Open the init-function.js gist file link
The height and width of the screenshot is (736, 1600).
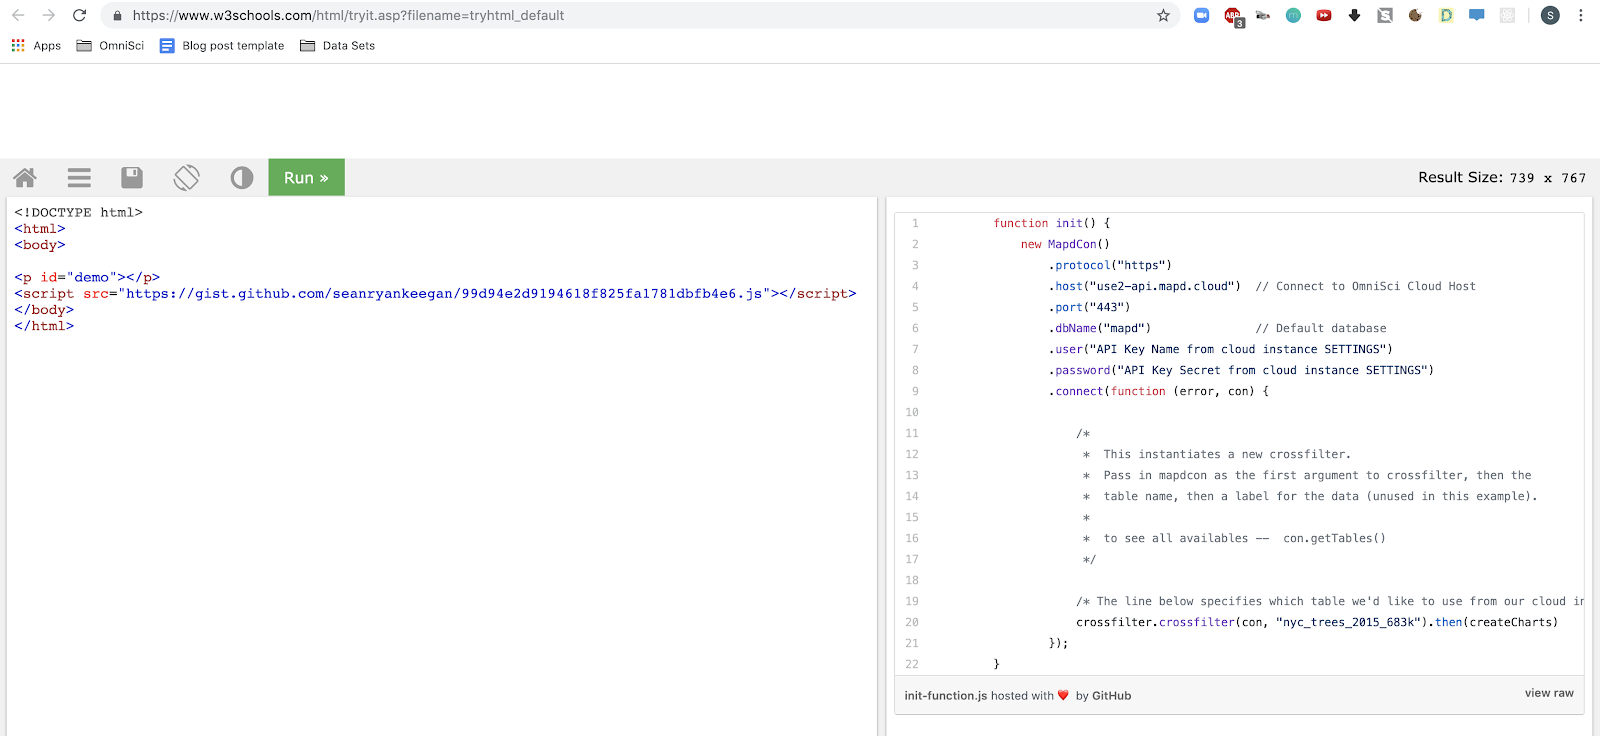point(945,696)
